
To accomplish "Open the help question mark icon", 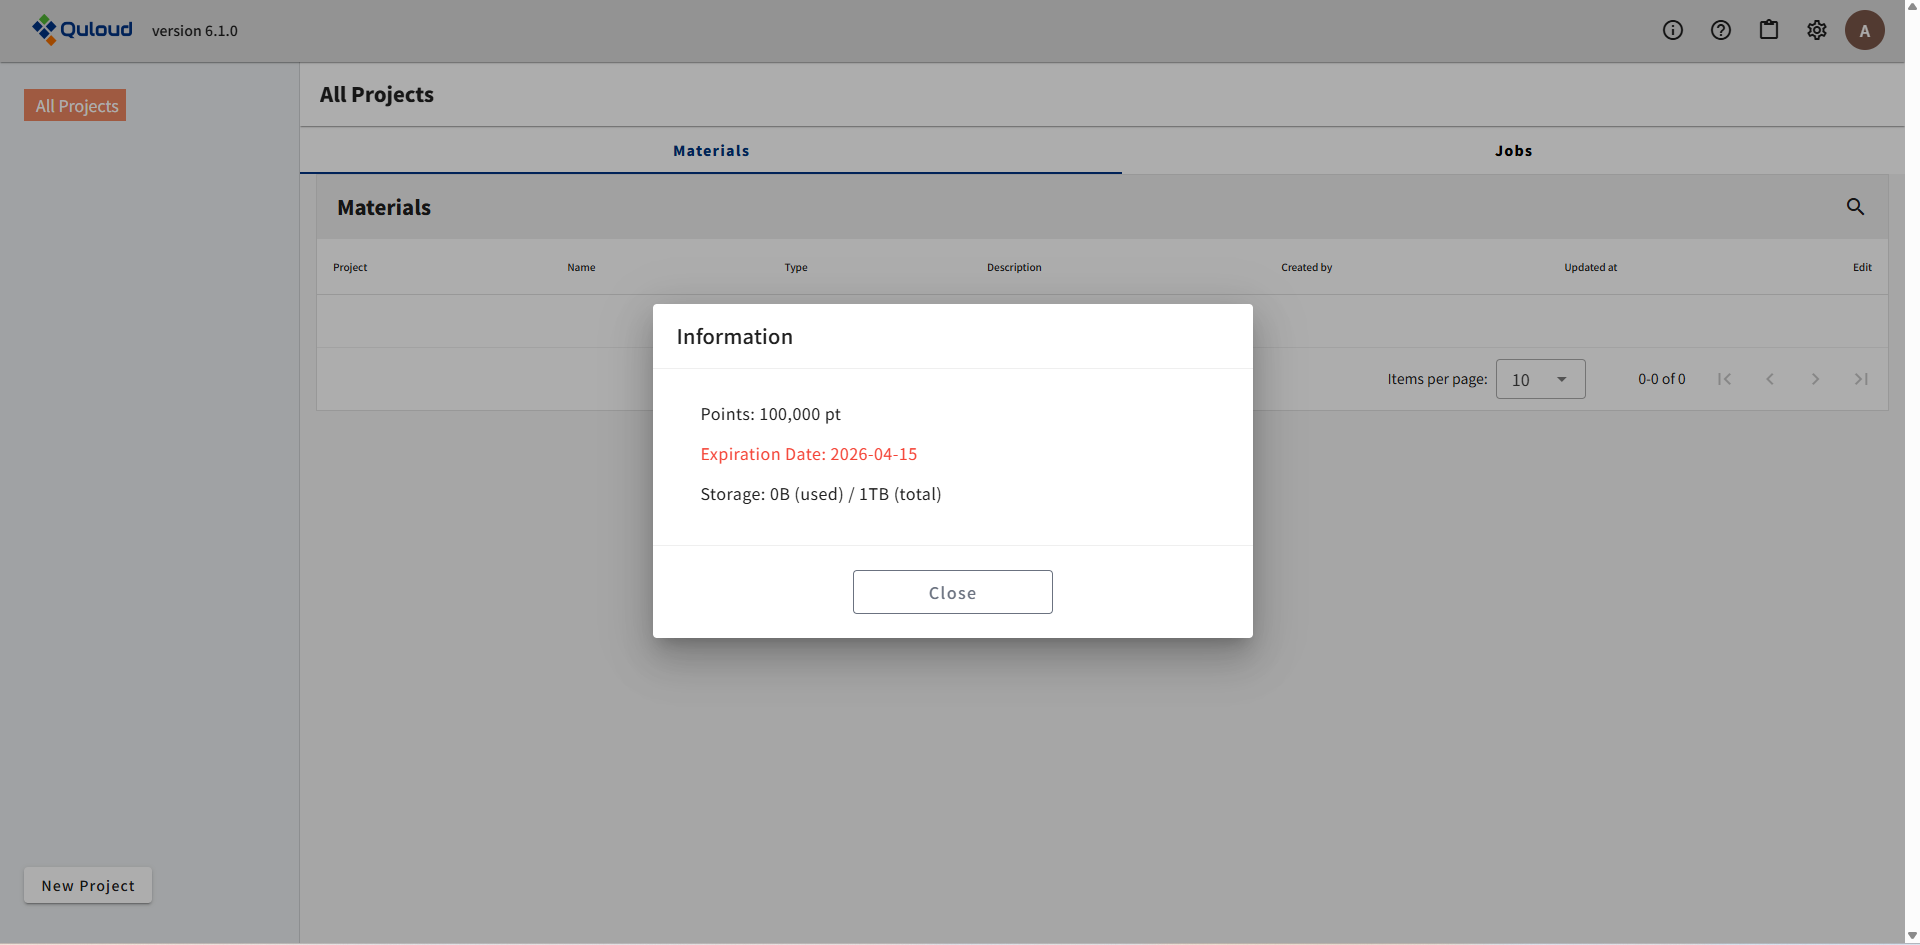I will (x=1721, y=30).
